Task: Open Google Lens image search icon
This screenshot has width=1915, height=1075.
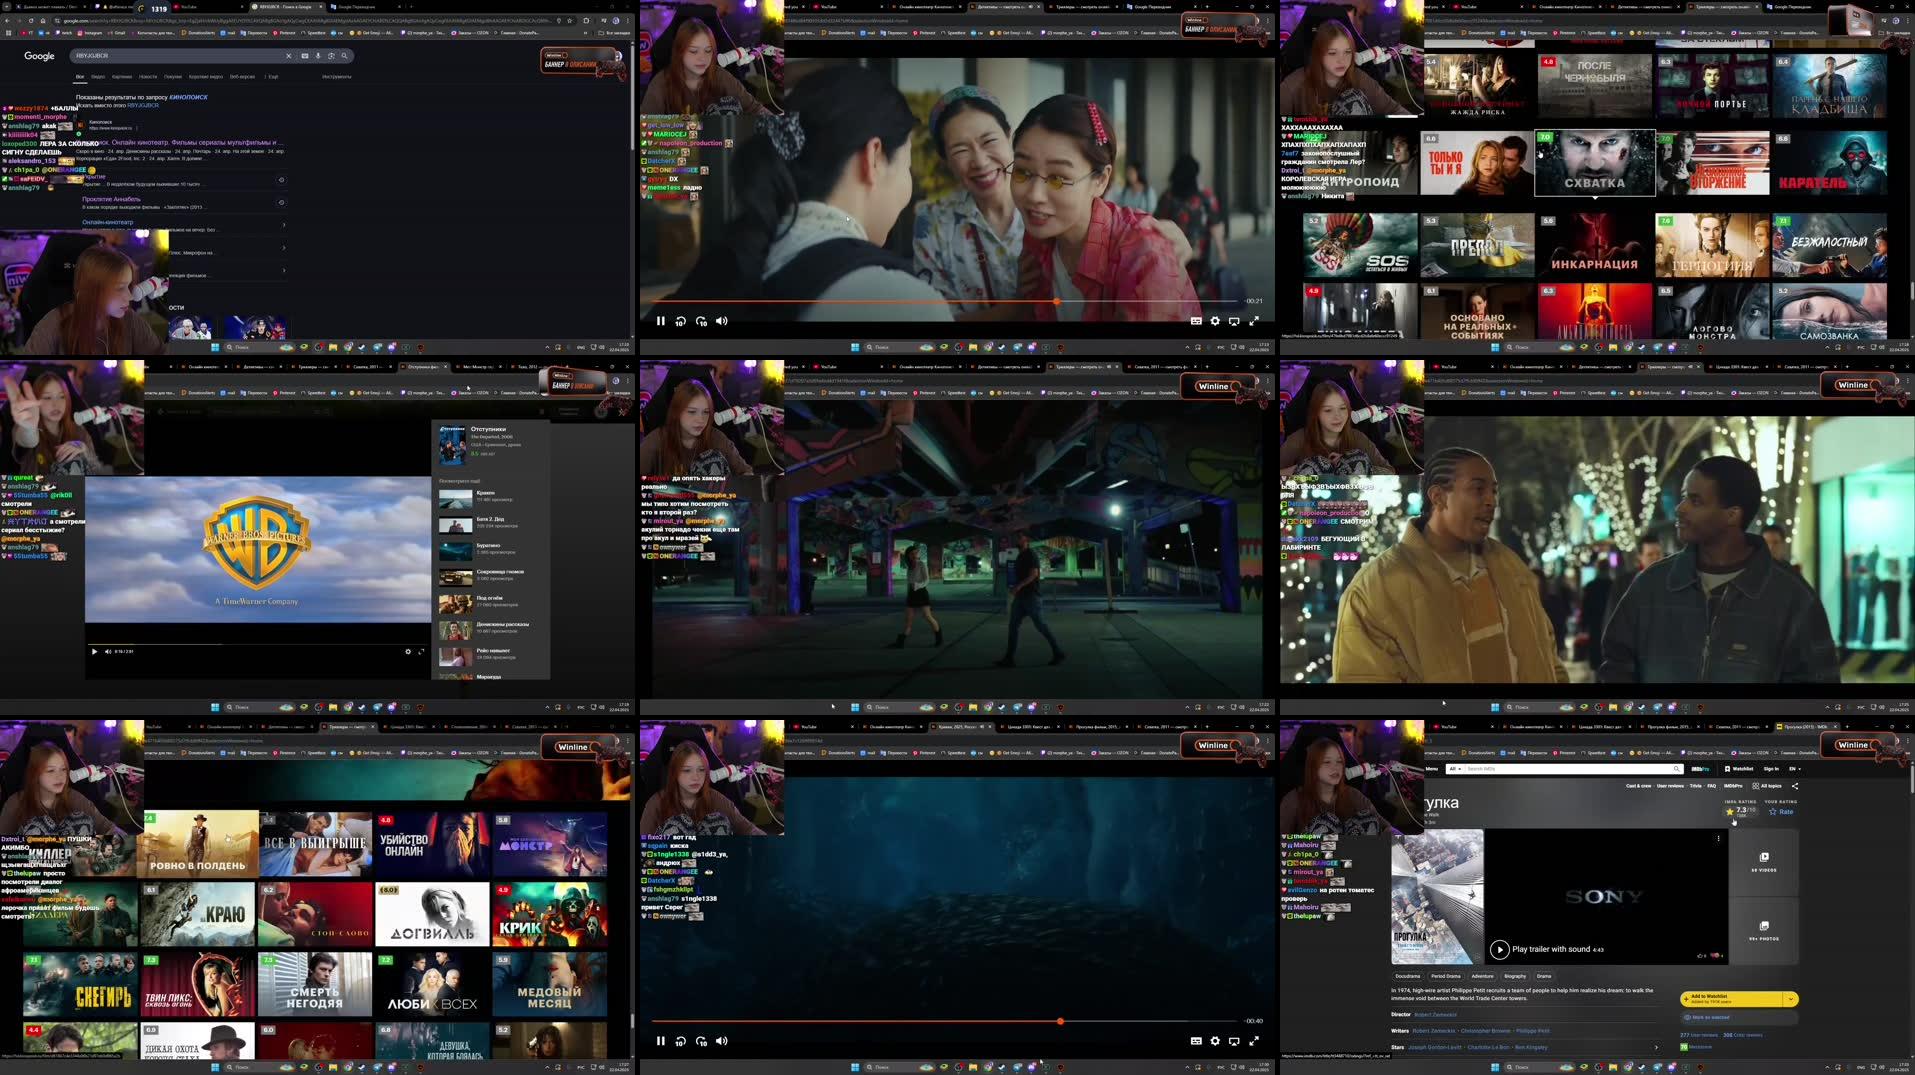Action: pyautogui.click(x=331, y=56)
